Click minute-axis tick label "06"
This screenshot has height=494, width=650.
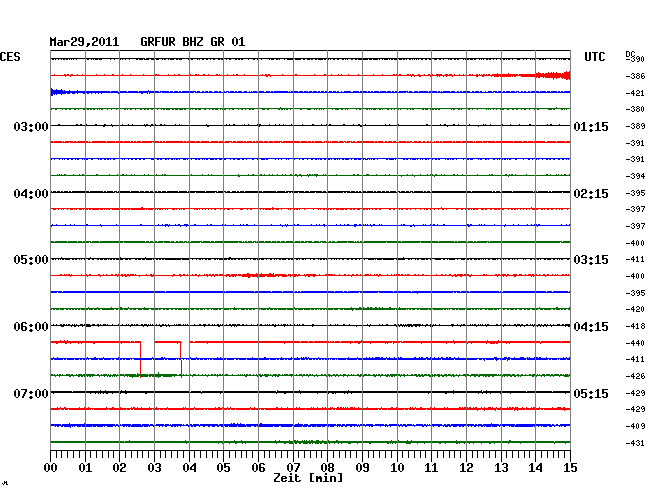[258, 468]
